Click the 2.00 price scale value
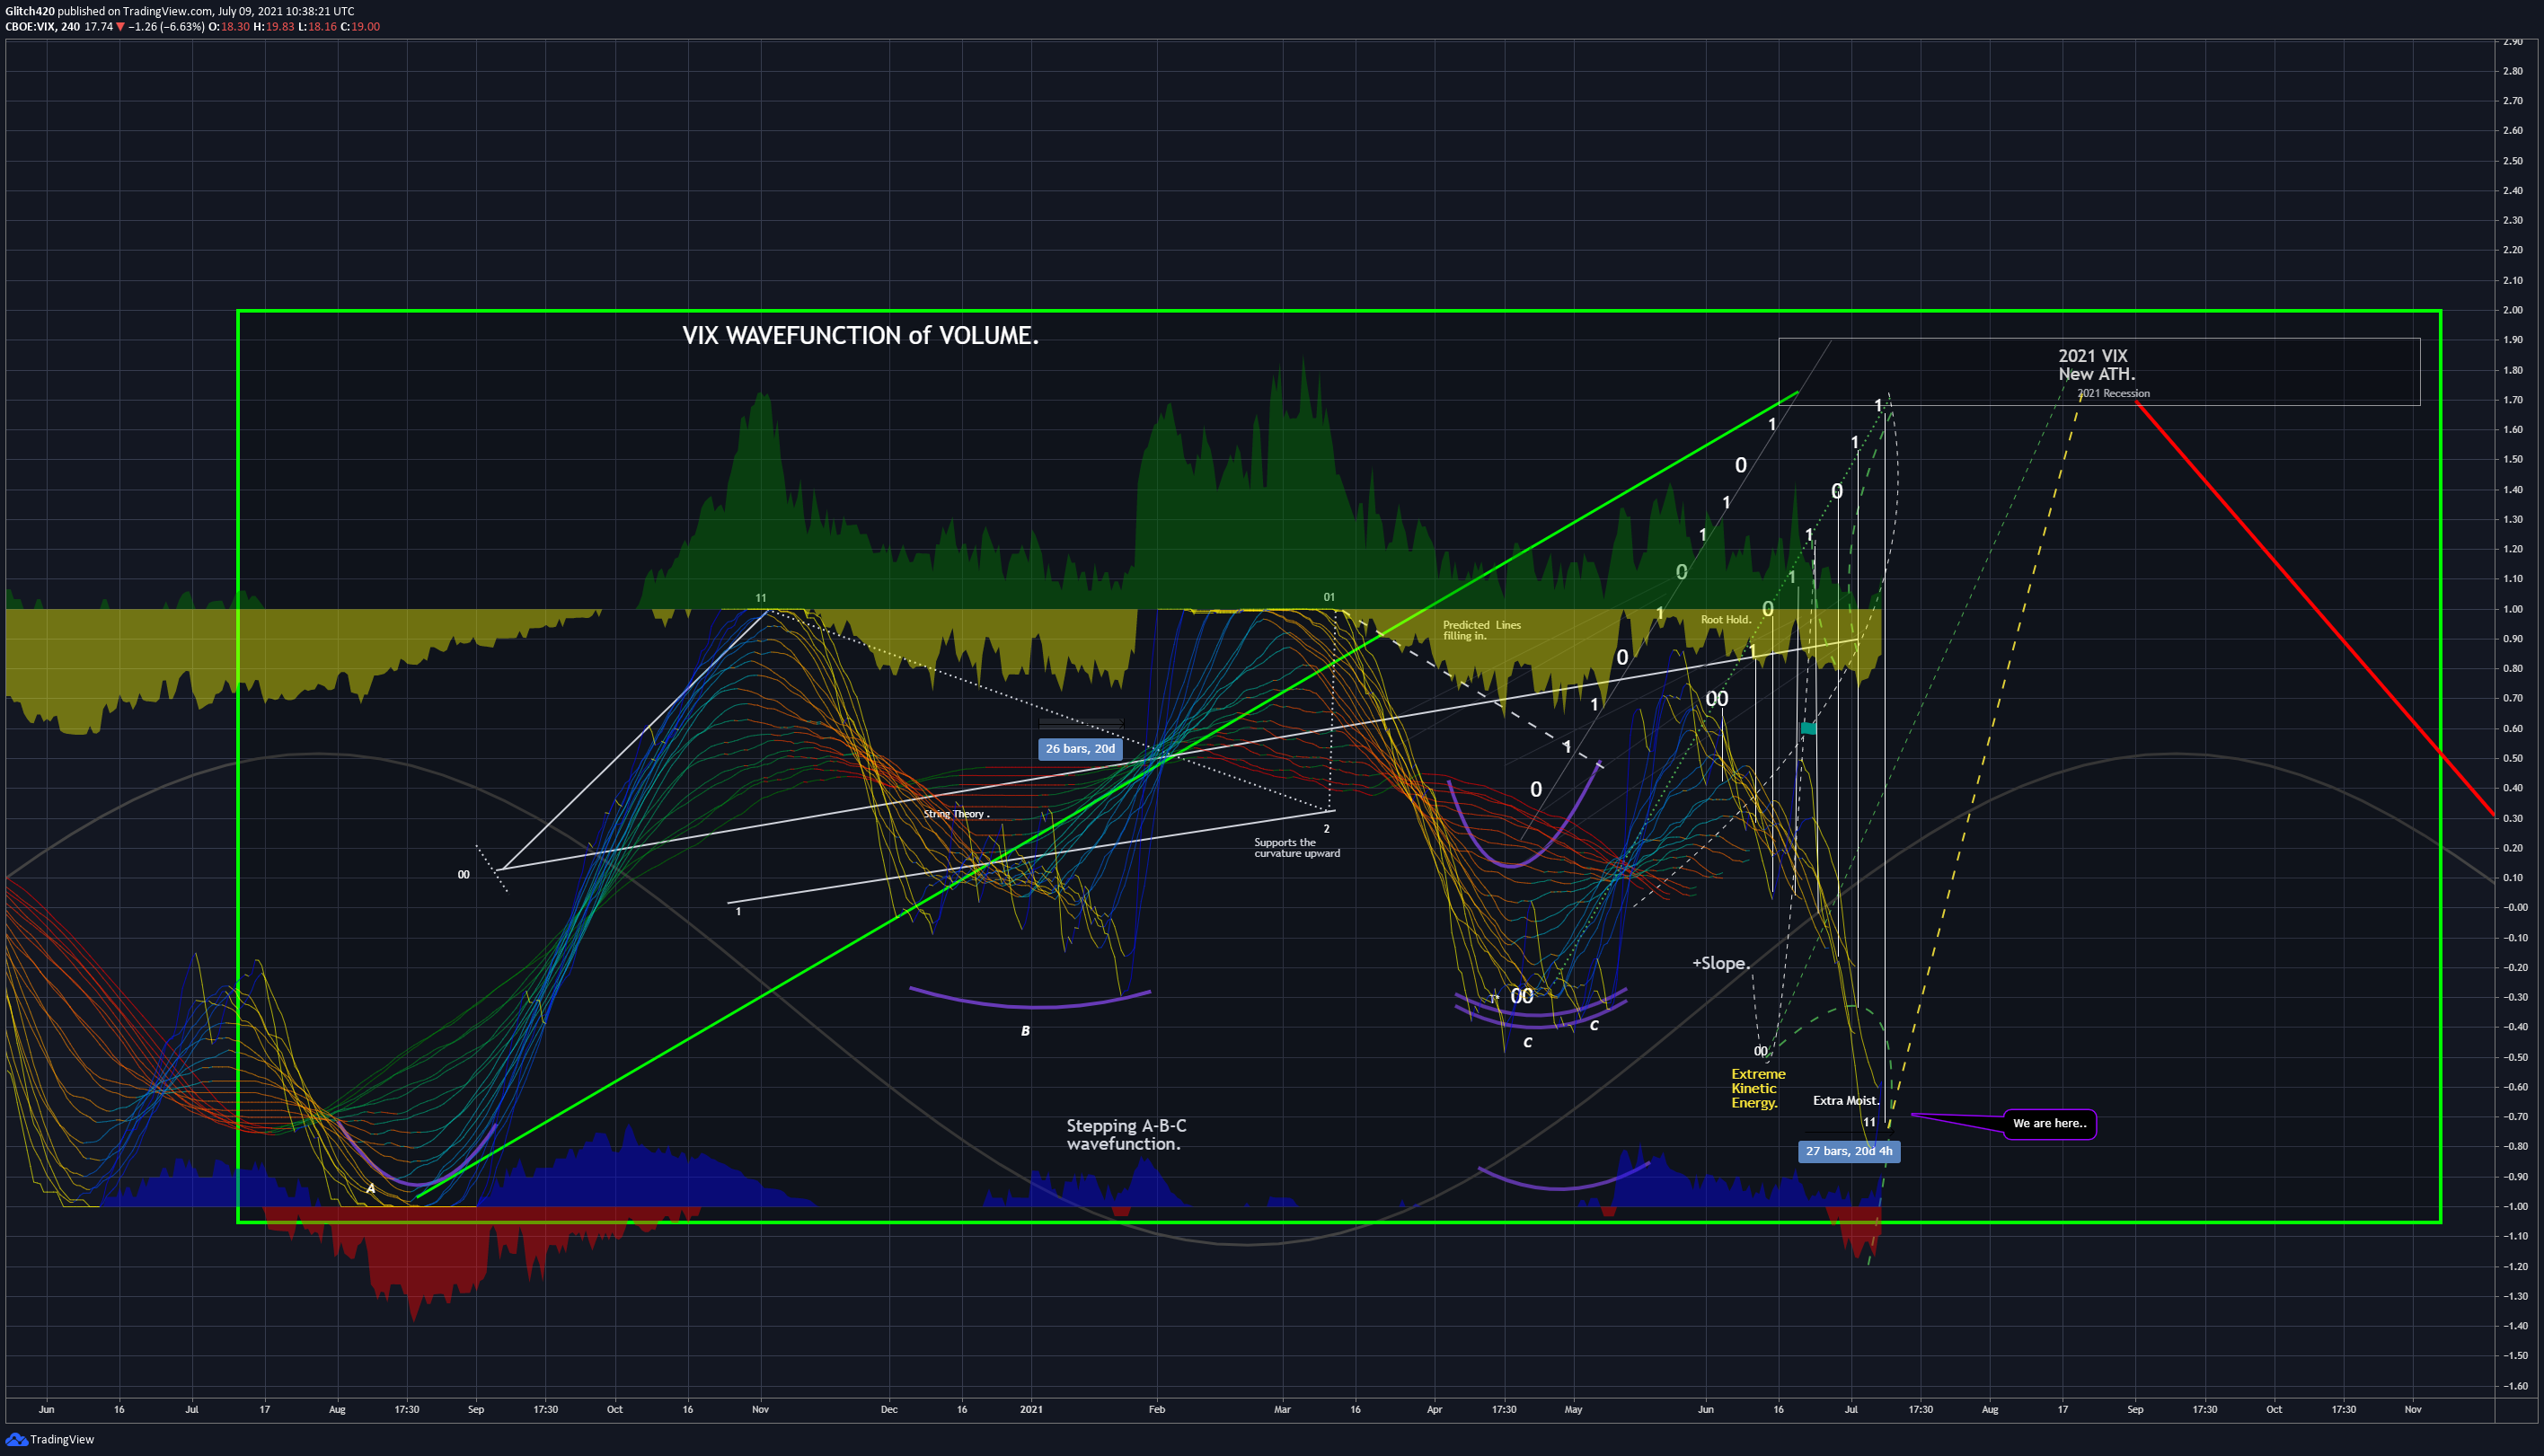The image size is (2544, 1456). coord(2512,310)
